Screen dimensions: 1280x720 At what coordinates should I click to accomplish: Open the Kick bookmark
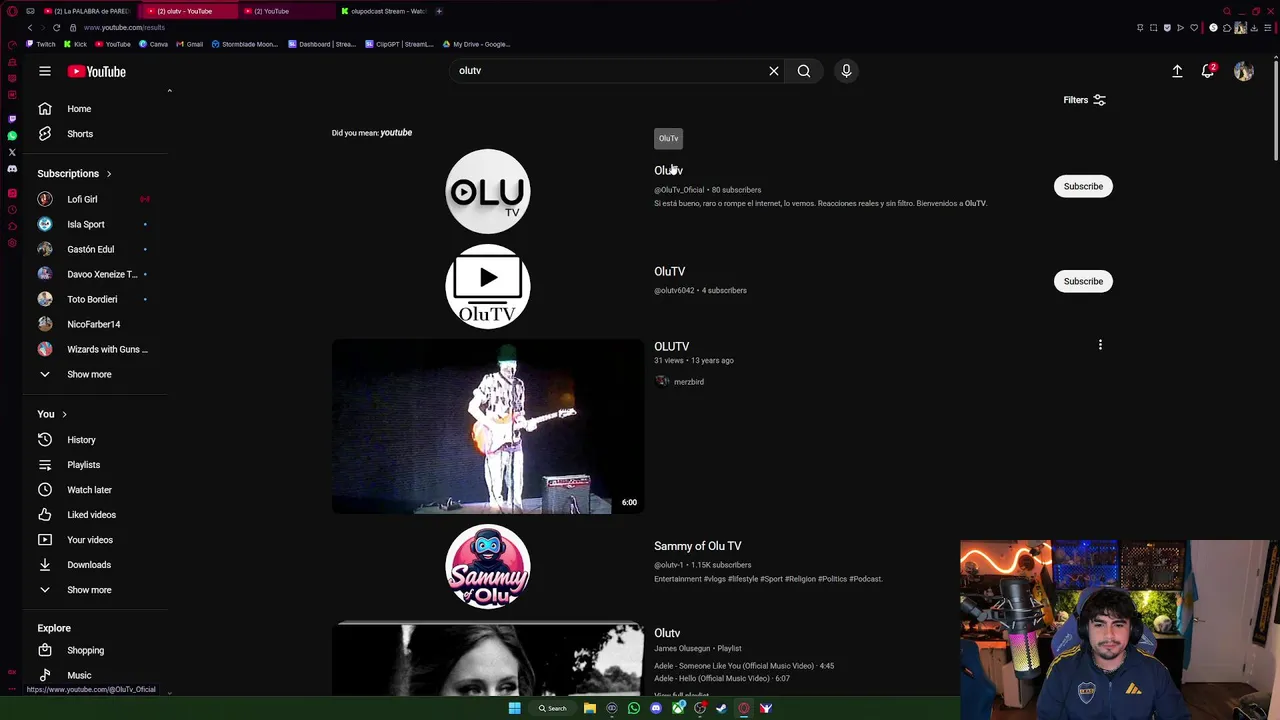pos(76,44)
